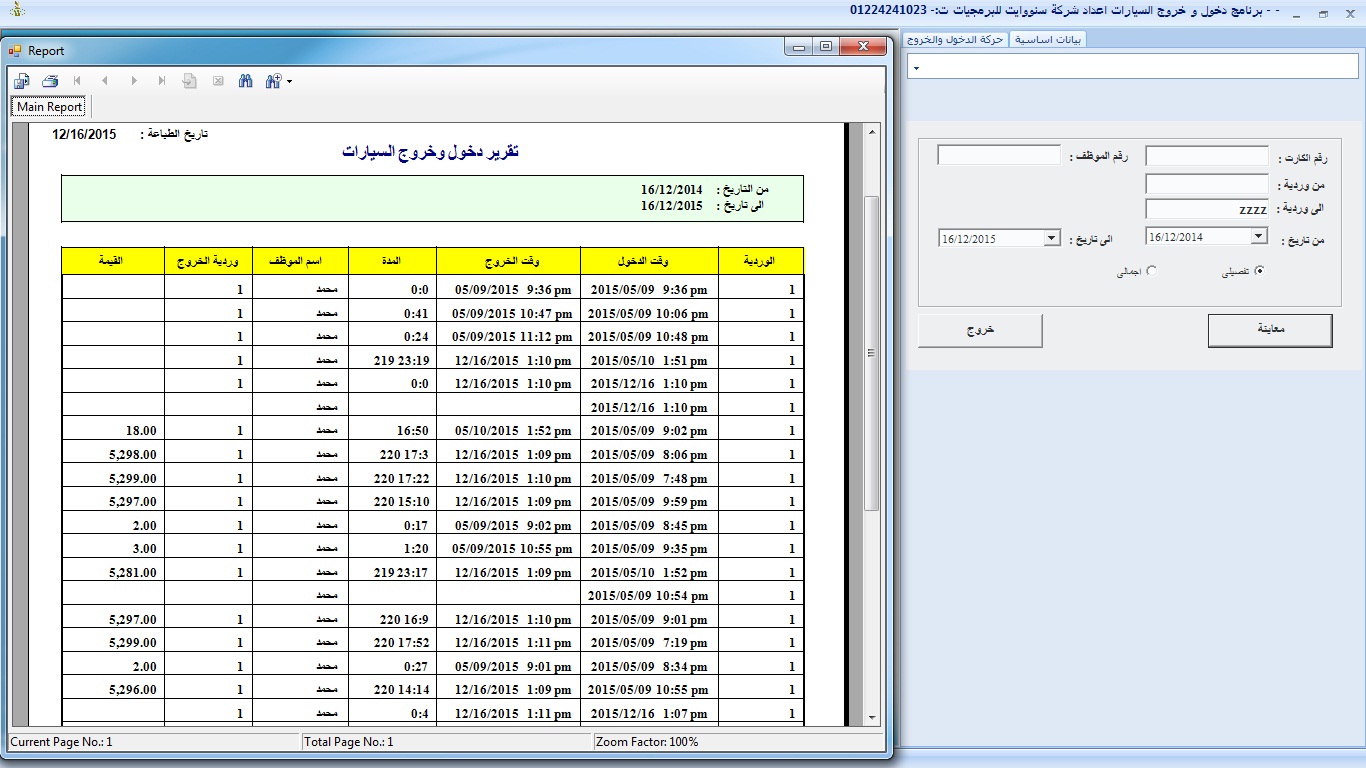This screenshot has width=1366, height=768.
Task: Open the حركة الدخول والخروج tab
Action: pos(955,40)
